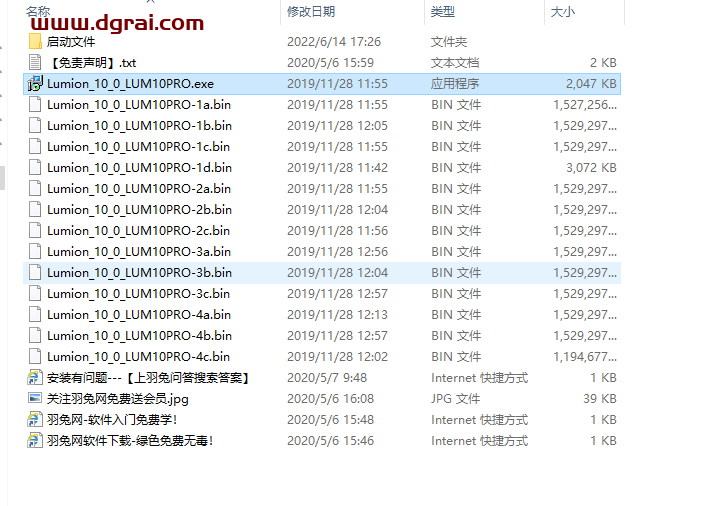
Task: Sort by the 大小 column header
Action: tap(562, 11)
